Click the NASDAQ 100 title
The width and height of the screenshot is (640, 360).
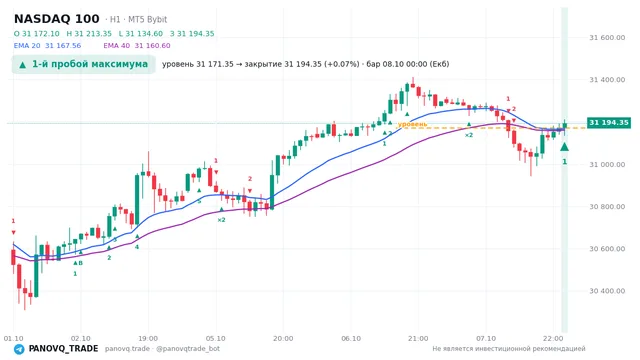(x=57, y=19)
